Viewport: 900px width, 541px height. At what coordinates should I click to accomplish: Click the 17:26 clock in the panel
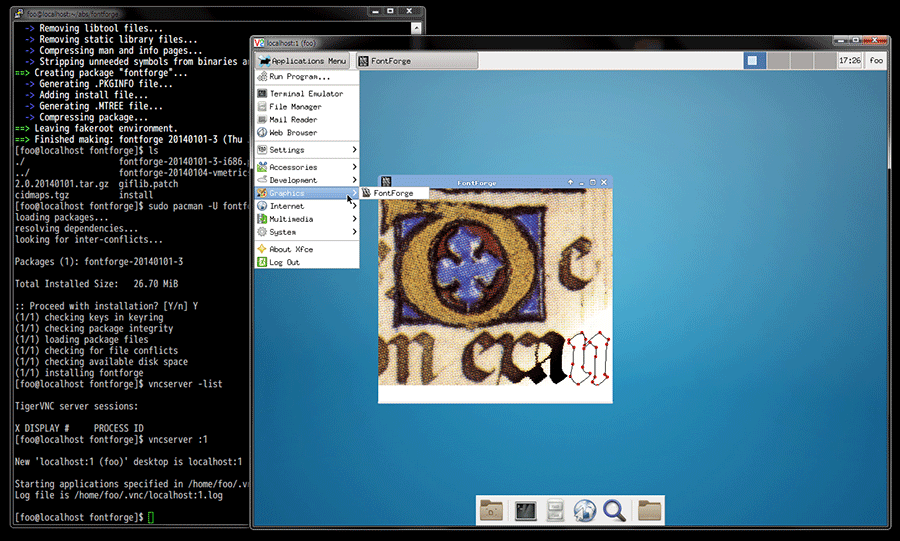849,61
